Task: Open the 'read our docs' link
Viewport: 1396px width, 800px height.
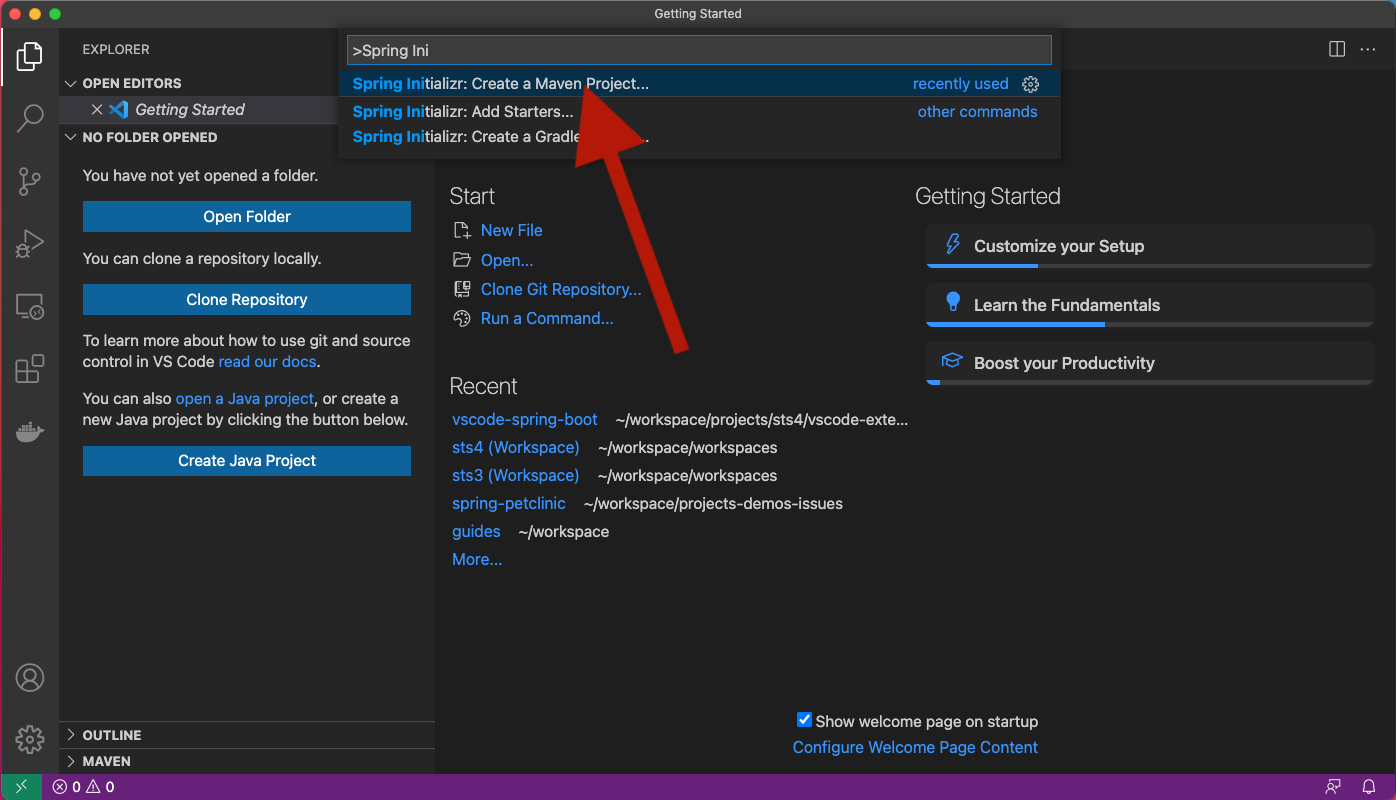Action: point(267,362)
